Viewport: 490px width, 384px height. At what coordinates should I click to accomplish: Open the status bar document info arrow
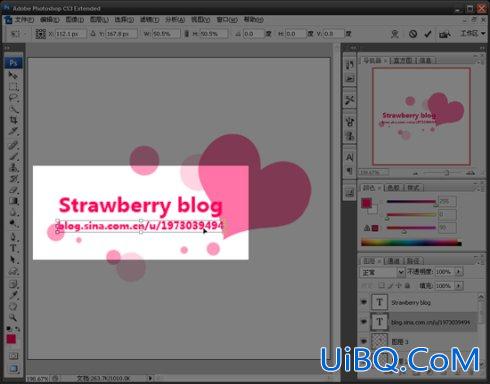[150, 378]
